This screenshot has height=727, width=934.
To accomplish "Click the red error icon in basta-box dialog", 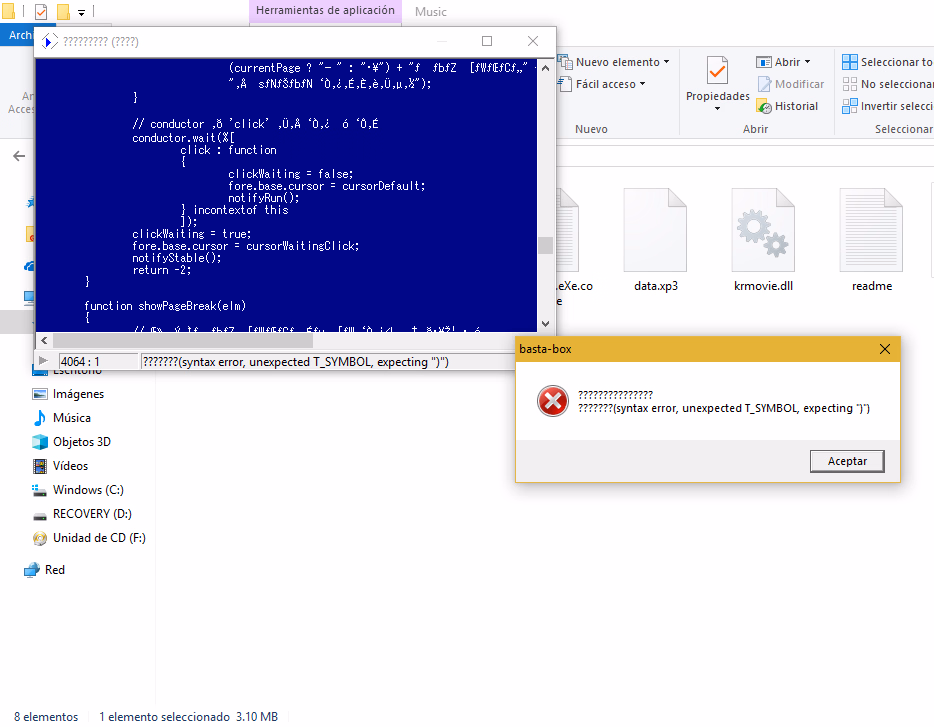I will click(x=552, y=402).
